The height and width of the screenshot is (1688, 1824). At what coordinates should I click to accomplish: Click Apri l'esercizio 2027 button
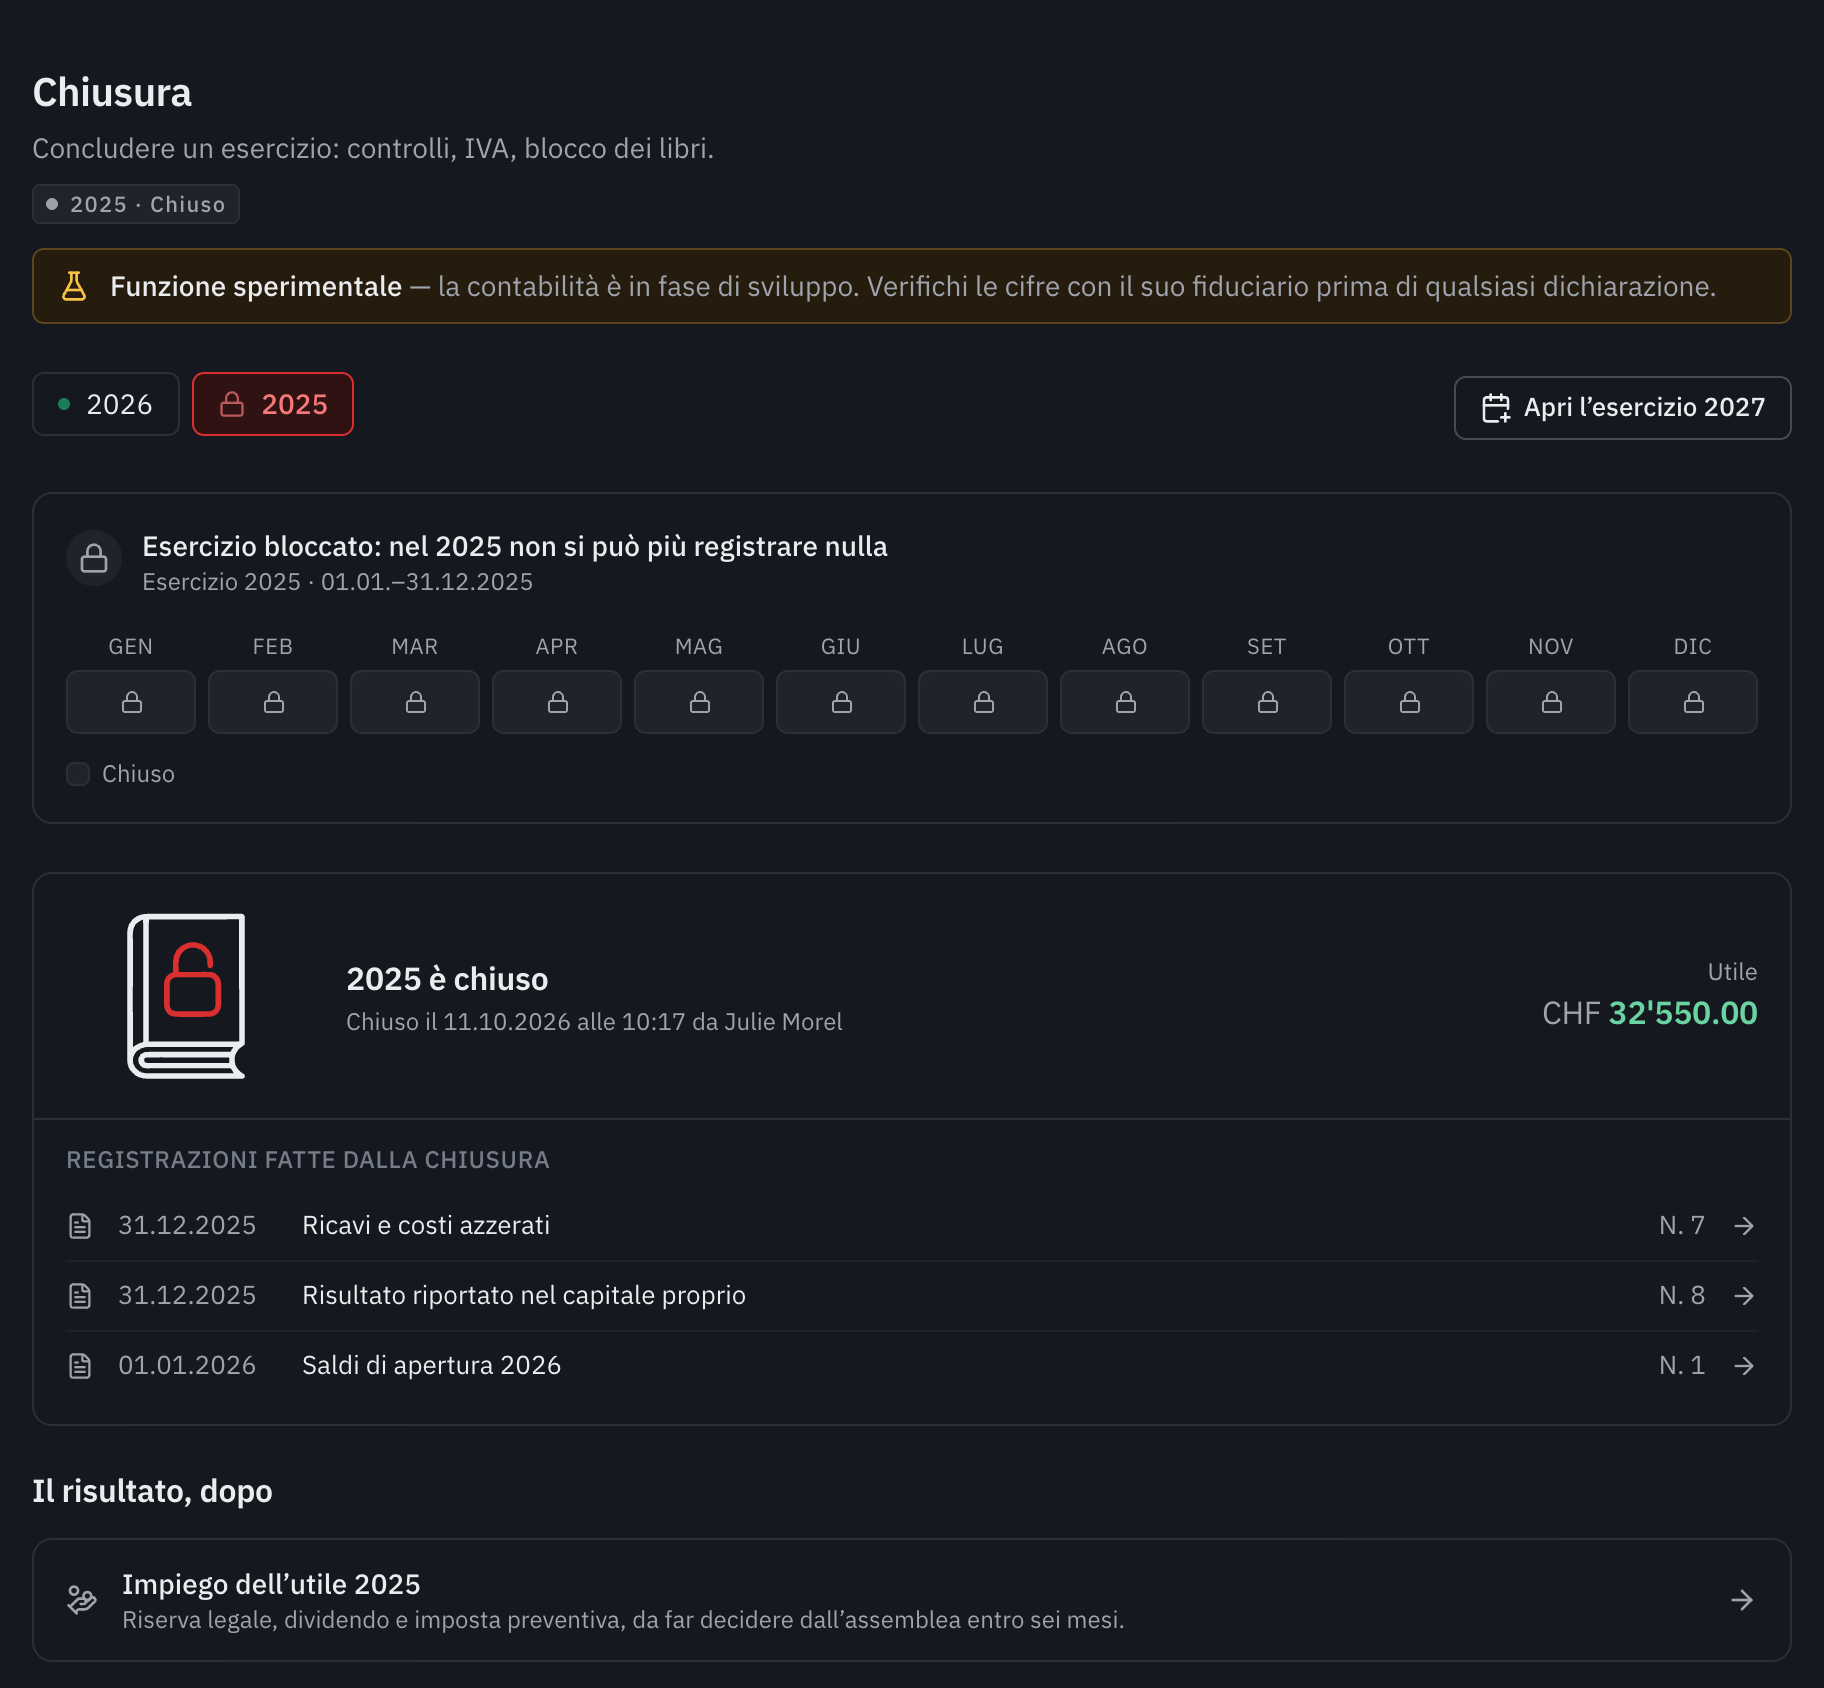1622,408
